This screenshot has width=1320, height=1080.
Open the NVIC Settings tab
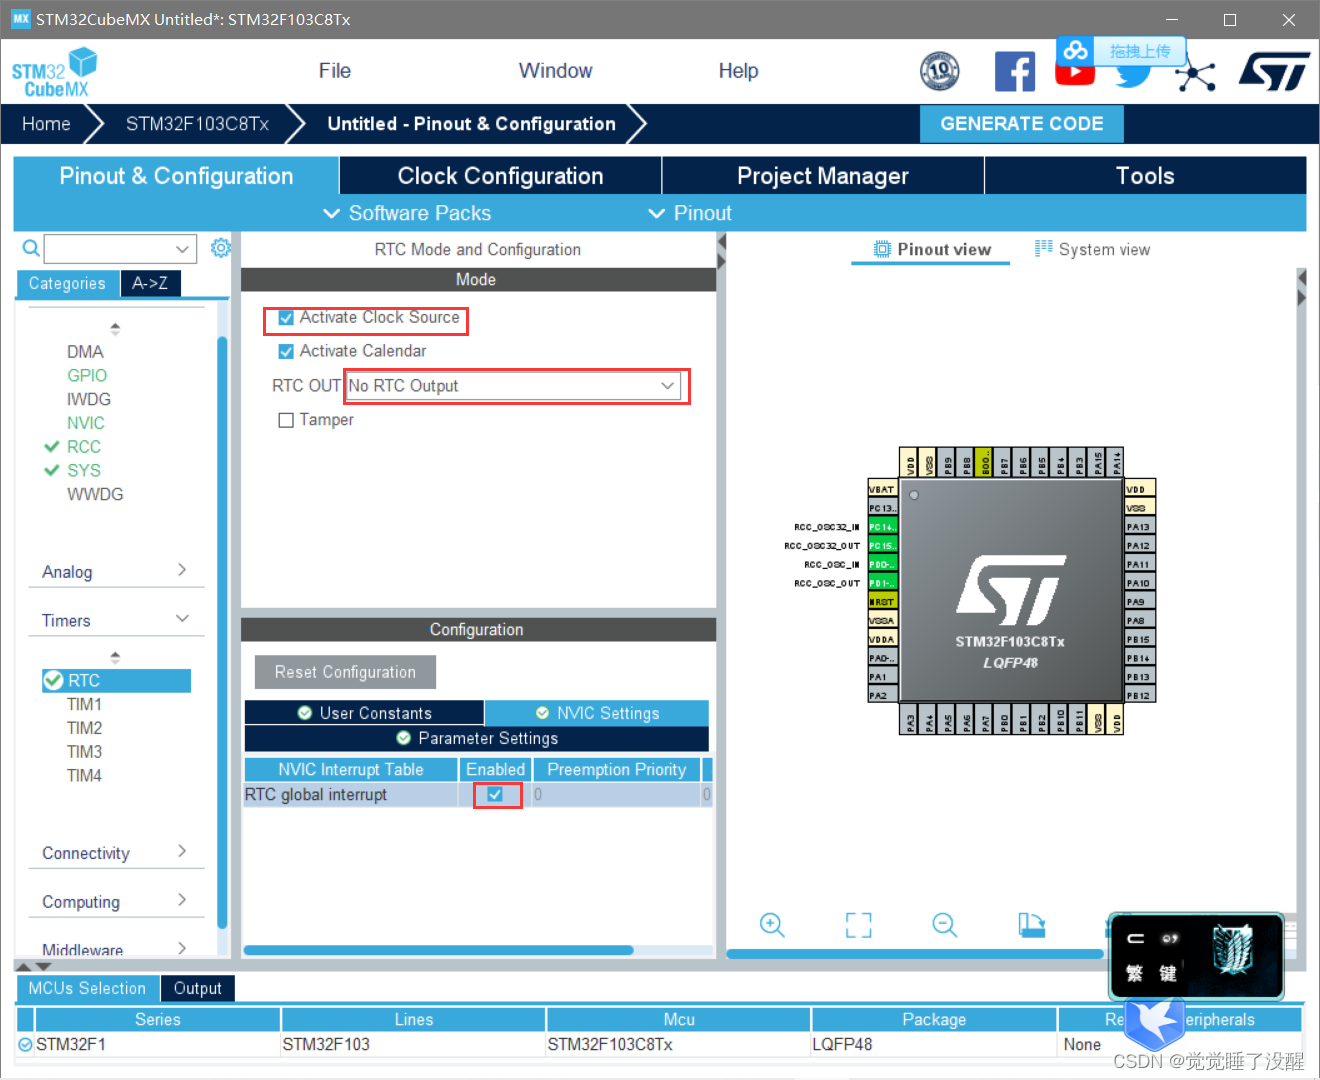click(597, 713)
